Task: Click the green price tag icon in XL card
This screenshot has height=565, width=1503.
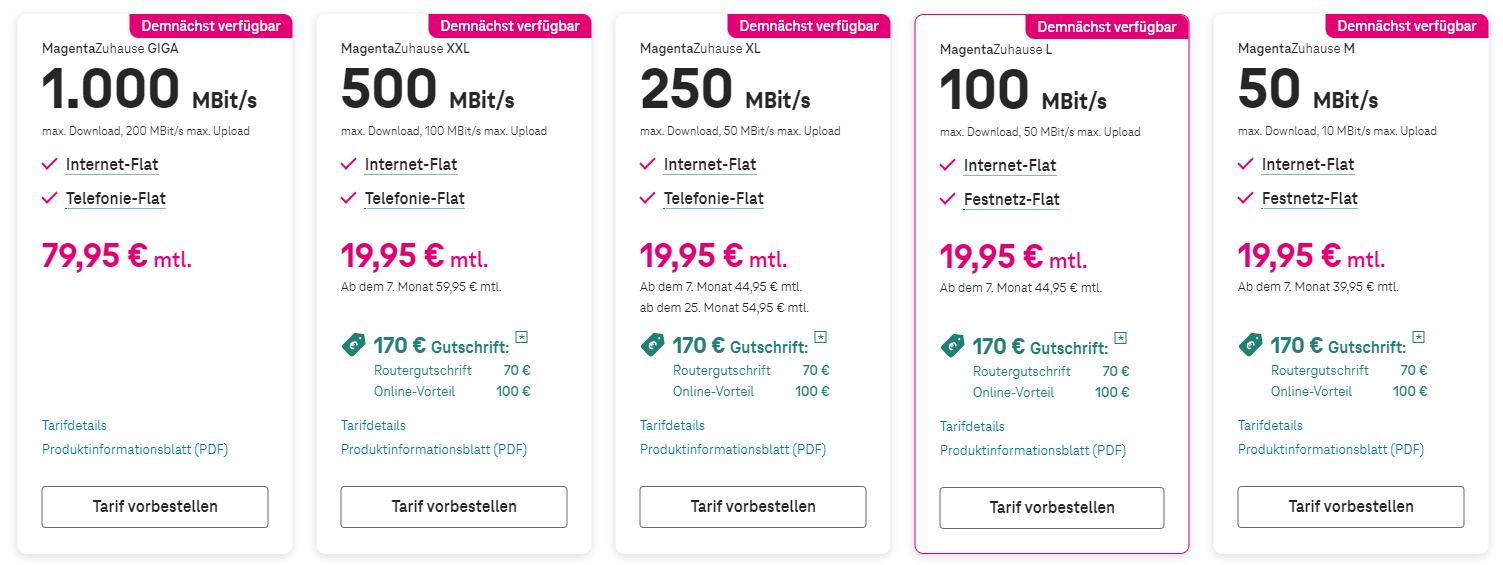Action: pyautogui.click(x=653, y=345)
